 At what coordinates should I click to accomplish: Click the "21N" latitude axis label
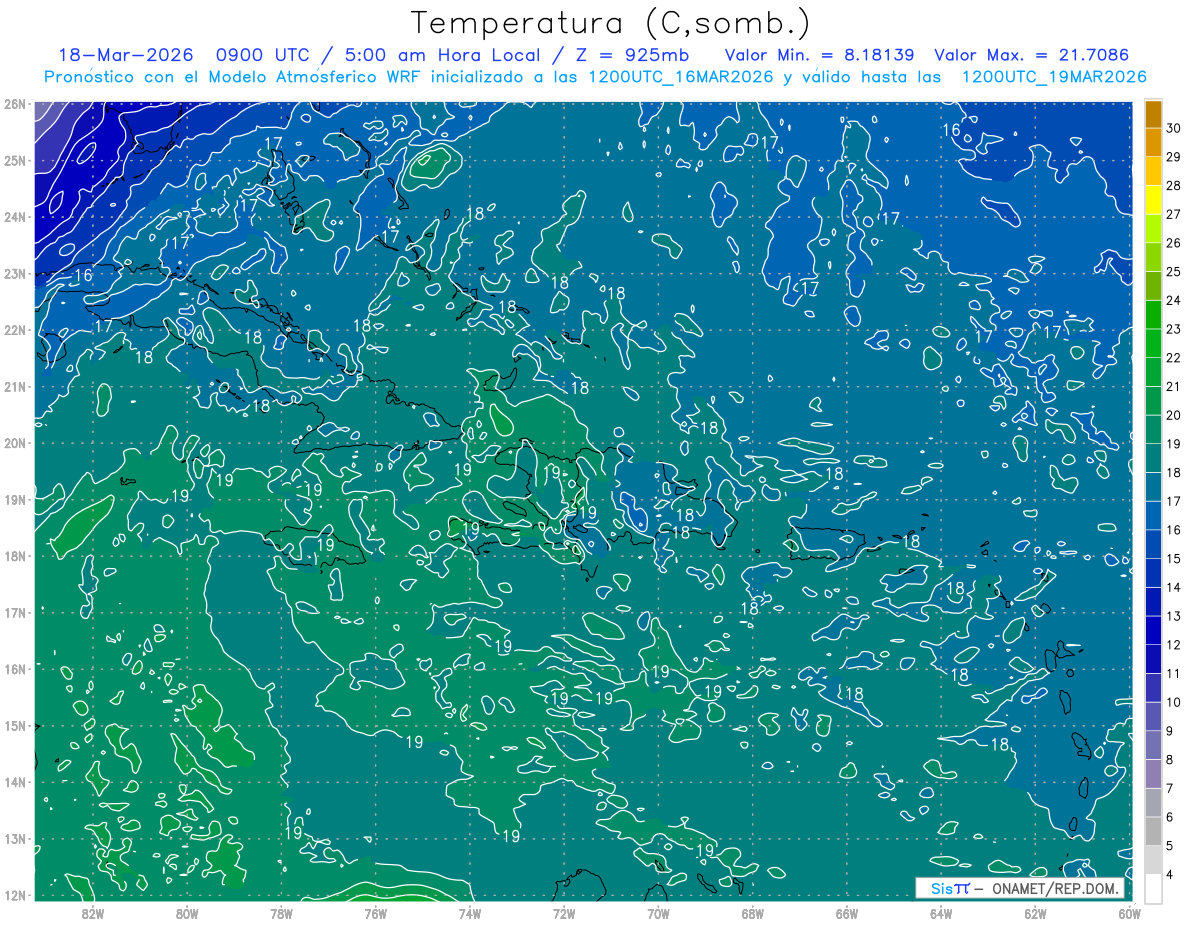point(15,386)
